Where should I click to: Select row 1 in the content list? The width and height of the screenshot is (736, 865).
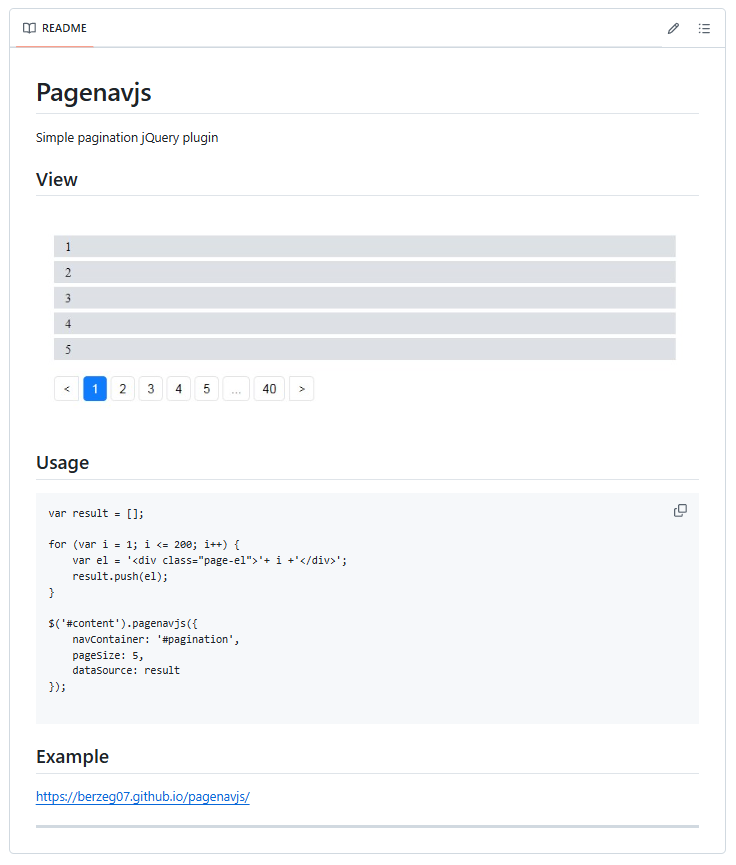pos(364,246)
